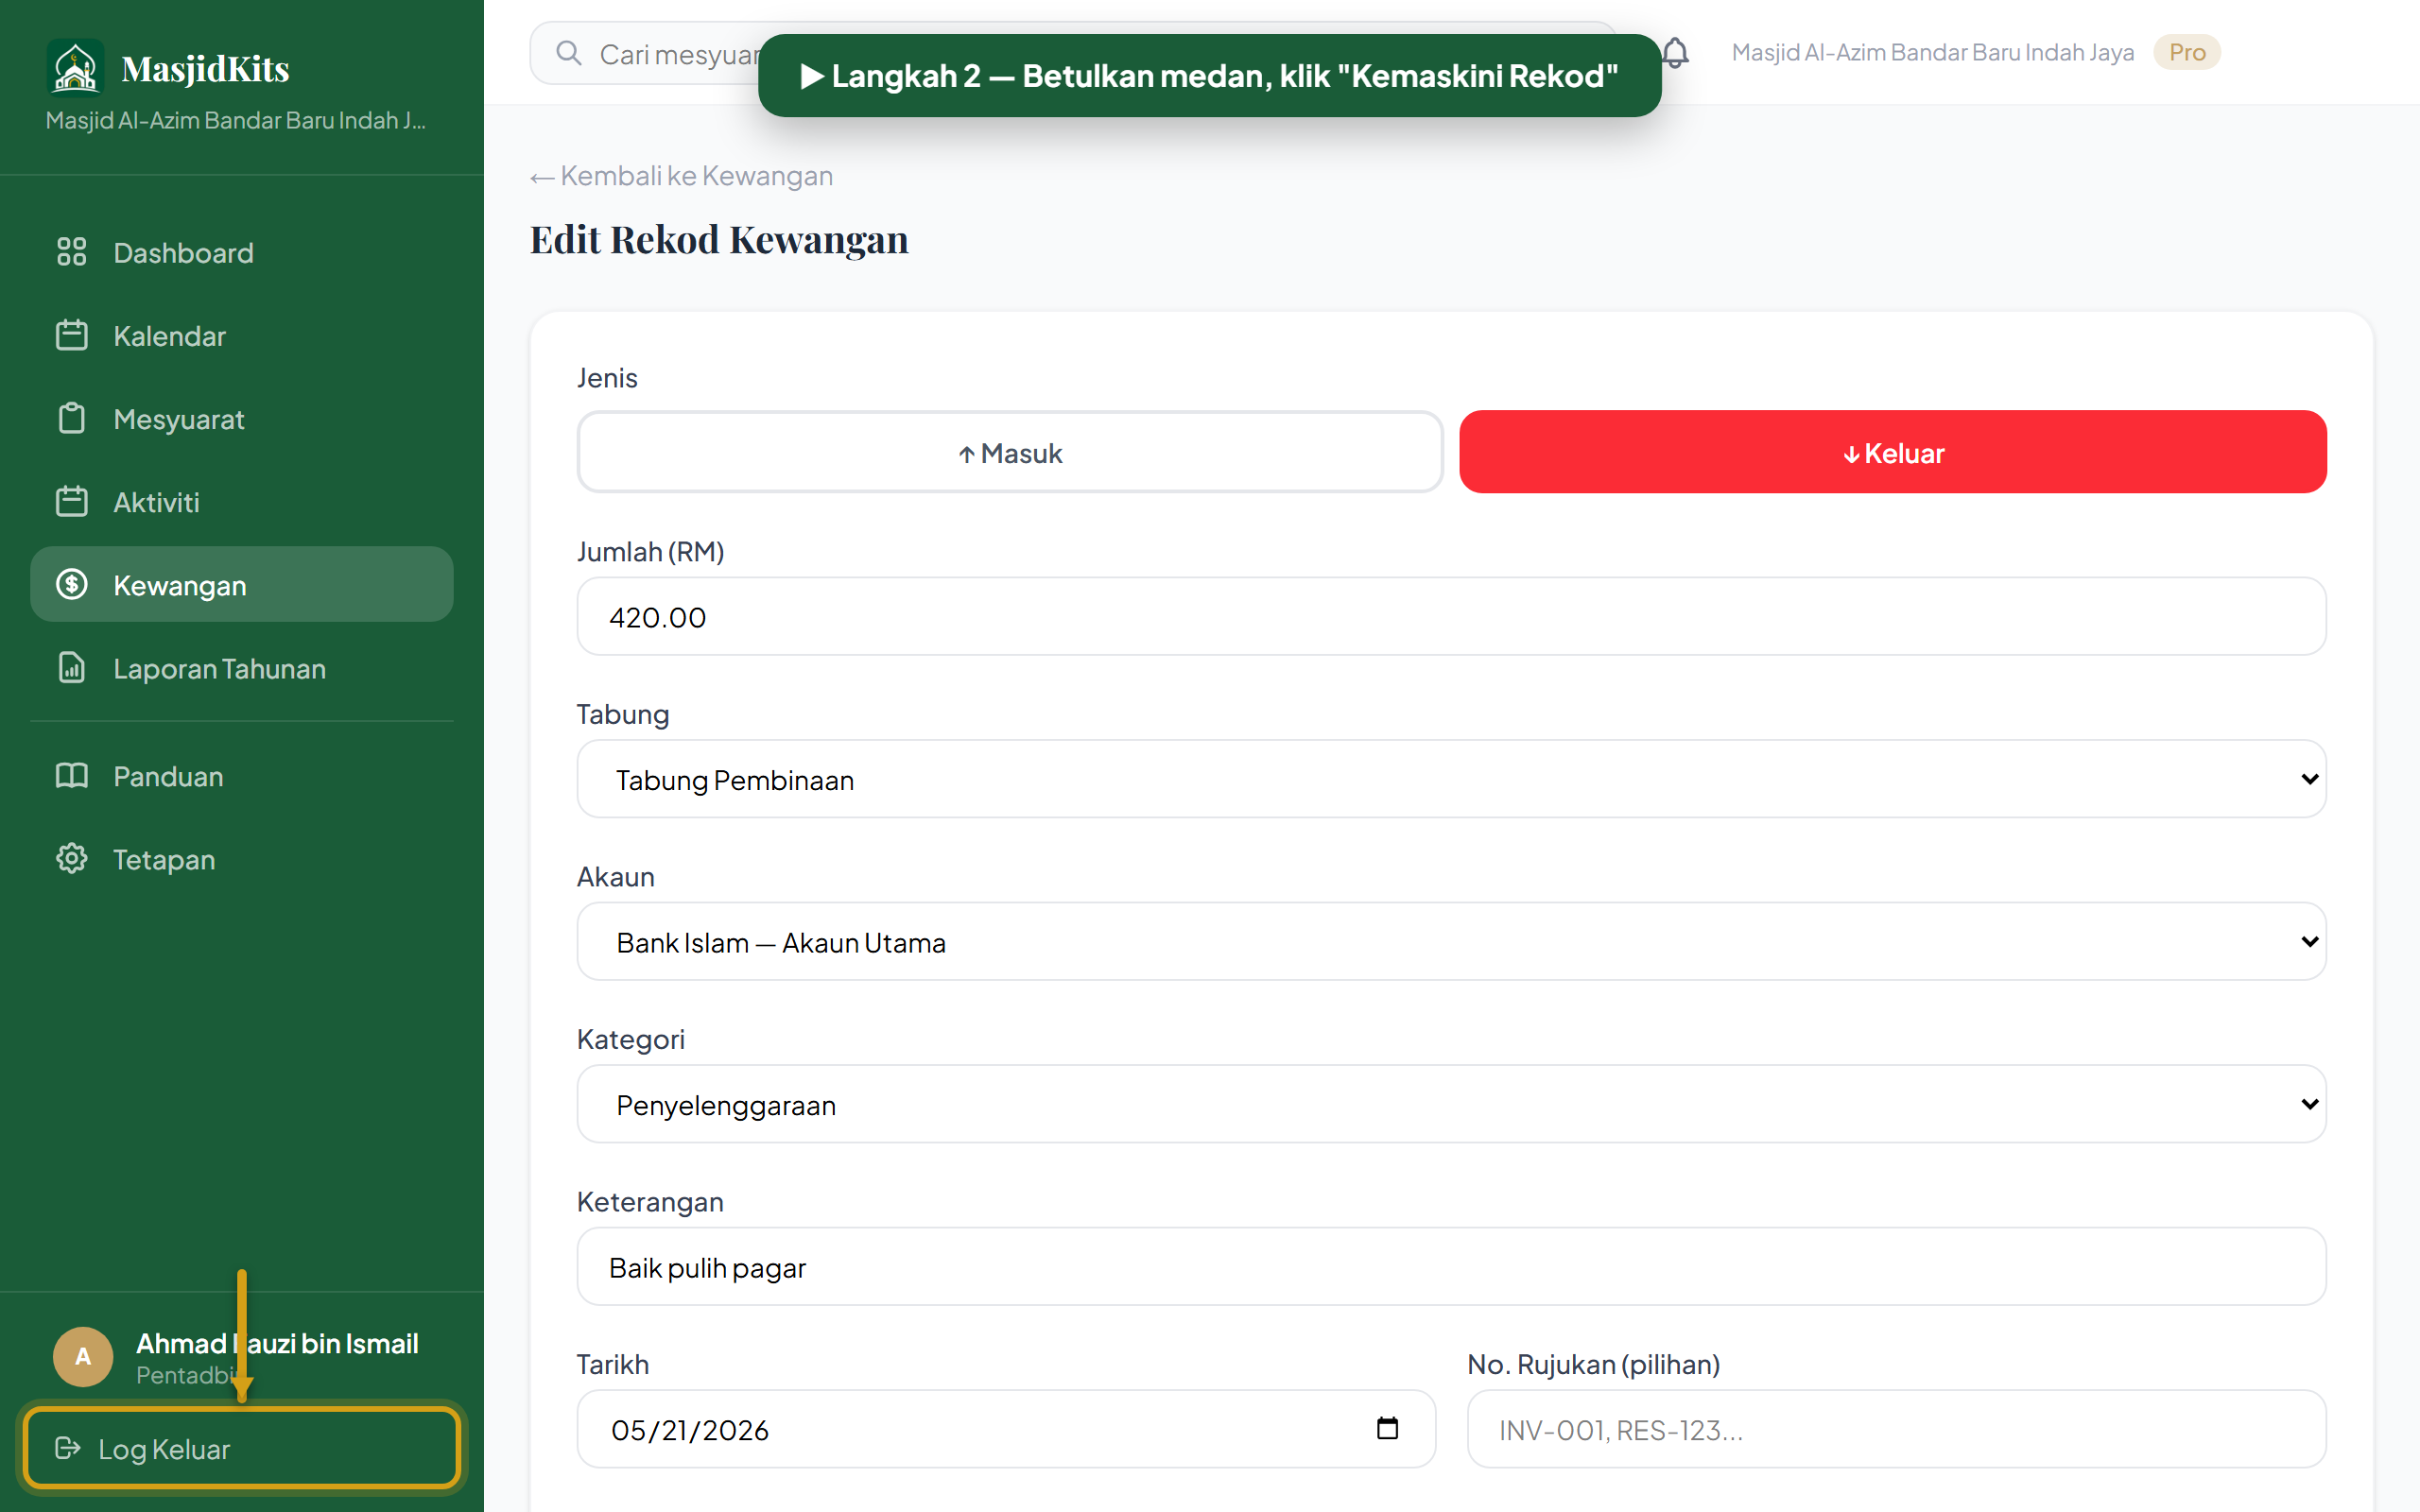The height and width of the screenshot is (1512, 2420).
Task: Click the search magnifier icon
Action: point(569,53)
